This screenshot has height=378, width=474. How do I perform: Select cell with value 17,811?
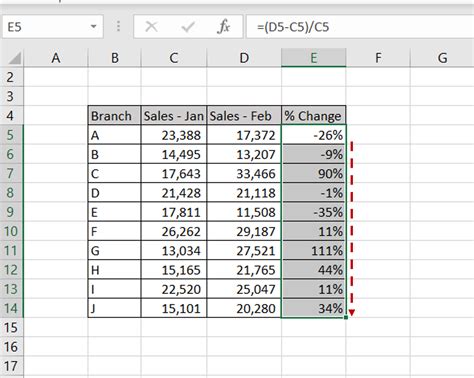174,212
